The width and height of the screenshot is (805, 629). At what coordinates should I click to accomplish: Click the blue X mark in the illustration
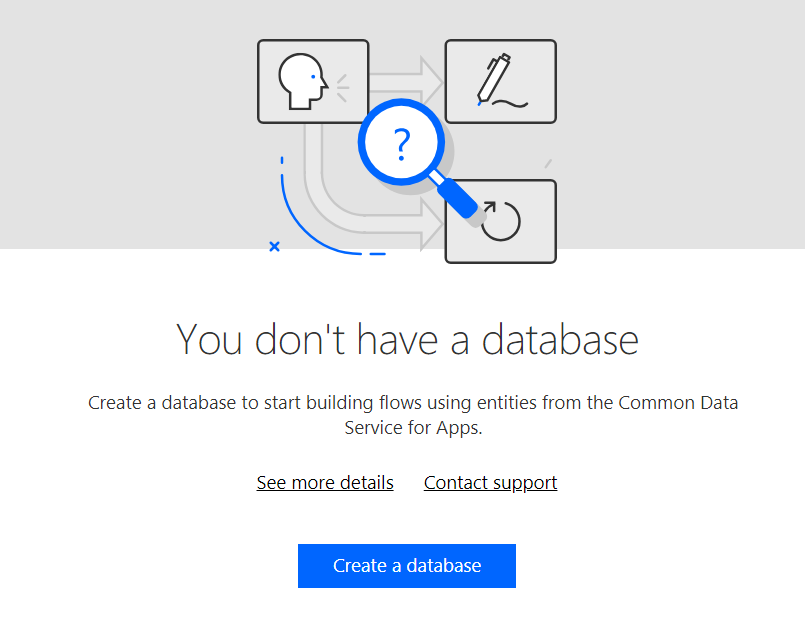tap(275, 246)
